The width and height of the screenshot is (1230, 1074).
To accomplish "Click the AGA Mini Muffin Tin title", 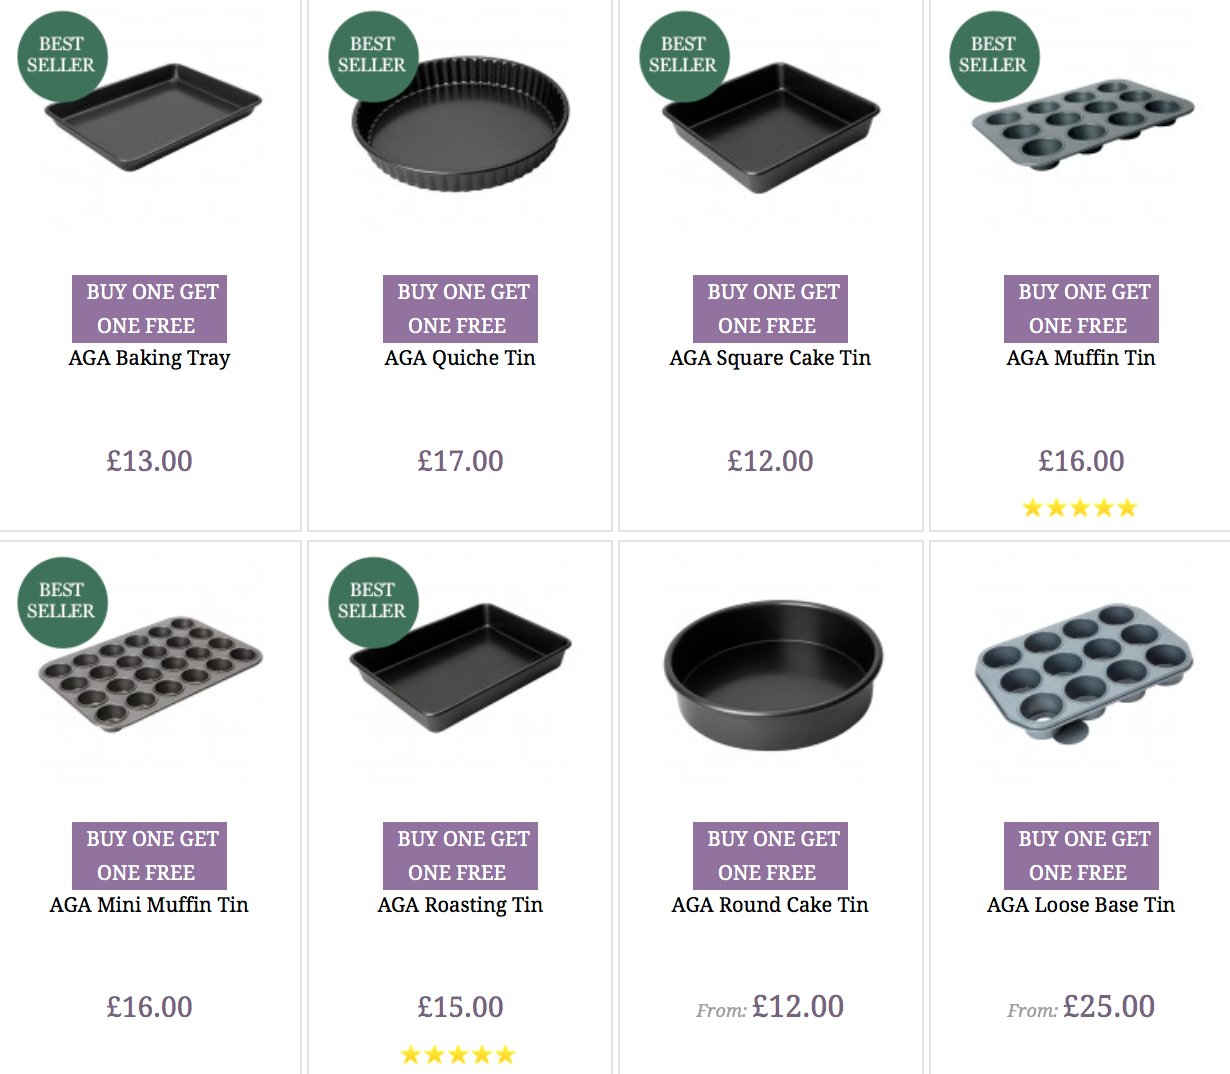I will click(x=149, y=905).
